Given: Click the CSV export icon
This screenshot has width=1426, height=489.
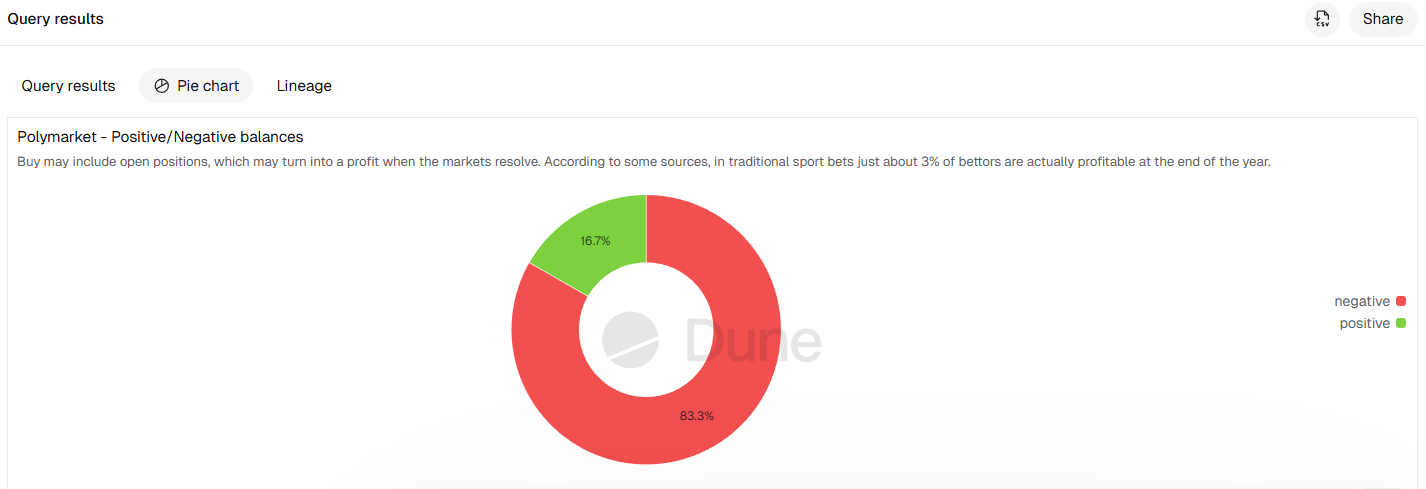Looking at the screenshot, I should click(x=1322, y=19).
